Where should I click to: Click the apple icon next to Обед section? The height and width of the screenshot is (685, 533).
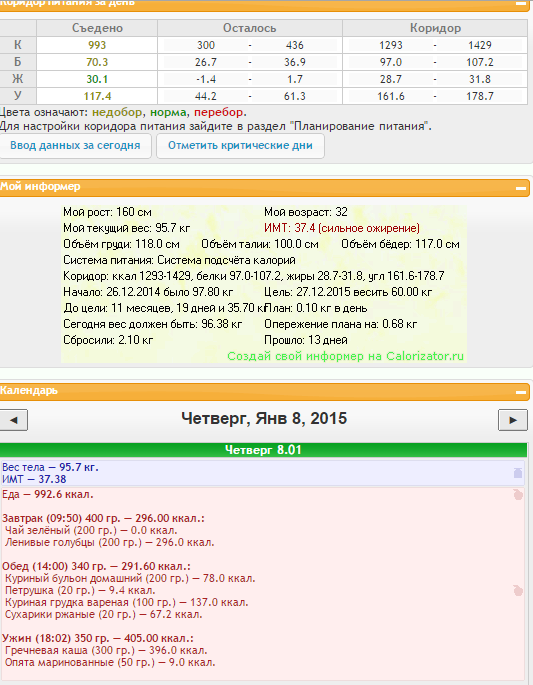518,591
